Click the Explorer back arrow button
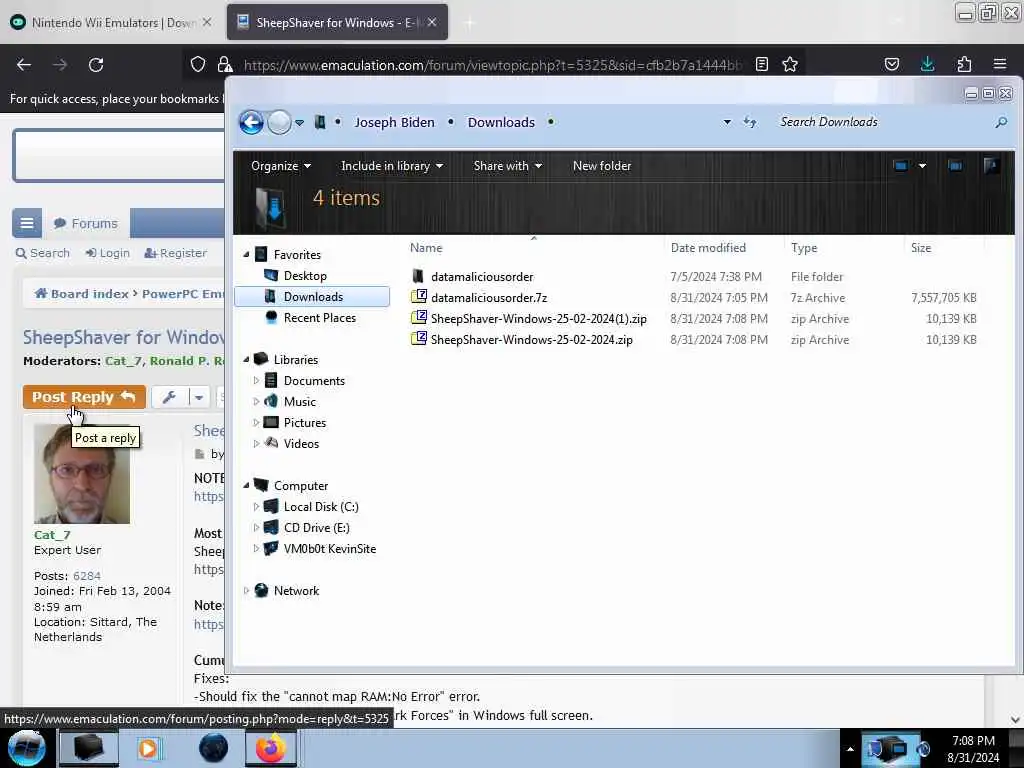 251,122
